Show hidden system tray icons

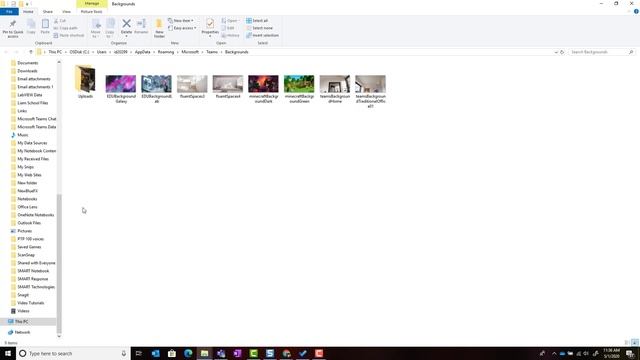(554, 353)
